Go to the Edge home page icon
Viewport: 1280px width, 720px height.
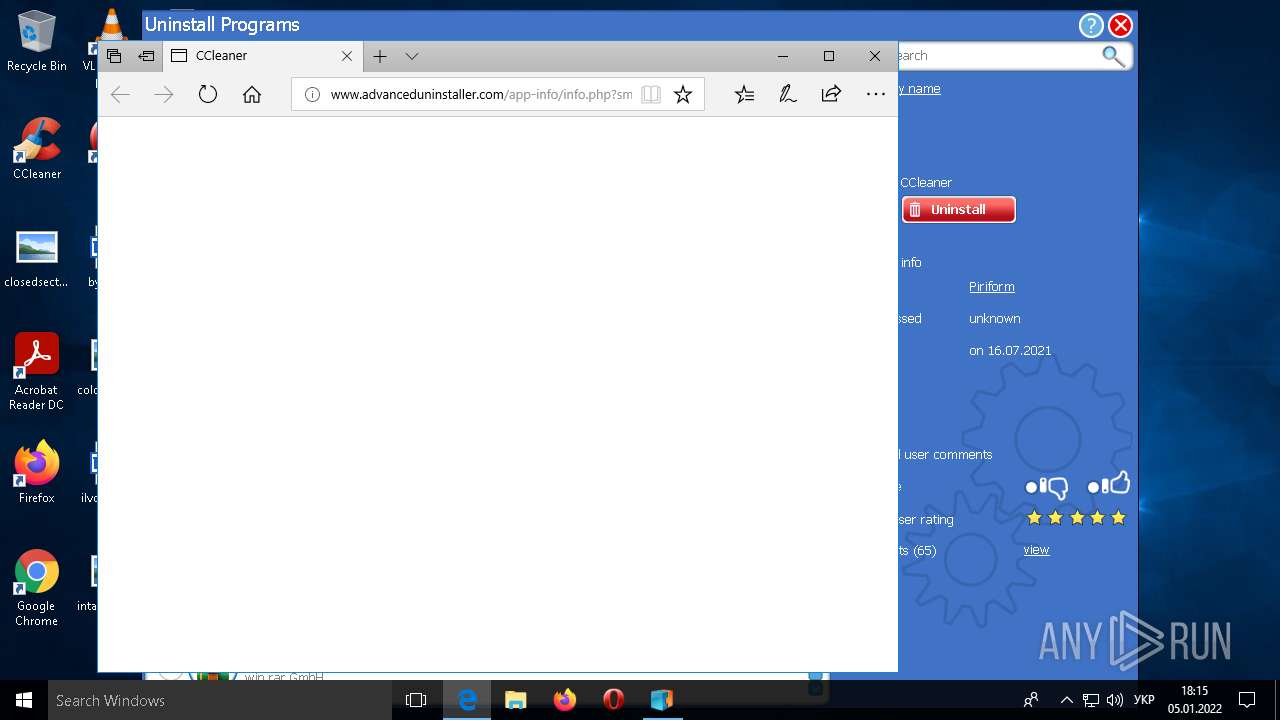coord(252,94)
